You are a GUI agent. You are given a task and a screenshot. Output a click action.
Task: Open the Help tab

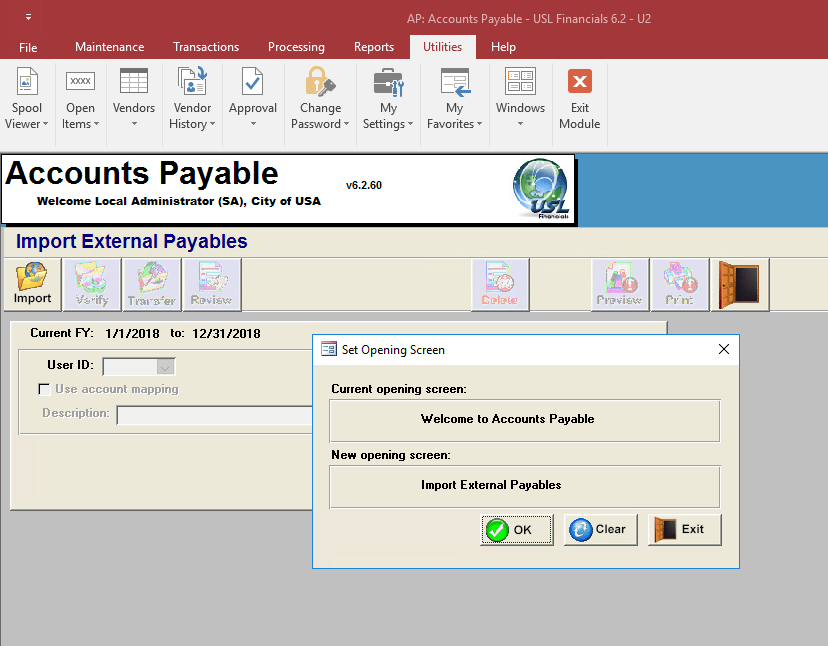point(503,47)
